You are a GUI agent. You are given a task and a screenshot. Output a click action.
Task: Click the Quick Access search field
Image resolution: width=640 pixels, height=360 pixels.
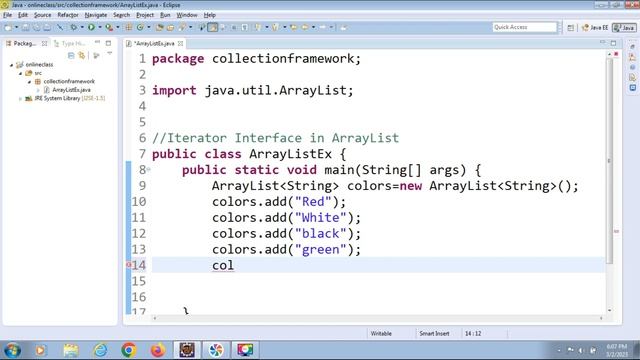point(524,27)
